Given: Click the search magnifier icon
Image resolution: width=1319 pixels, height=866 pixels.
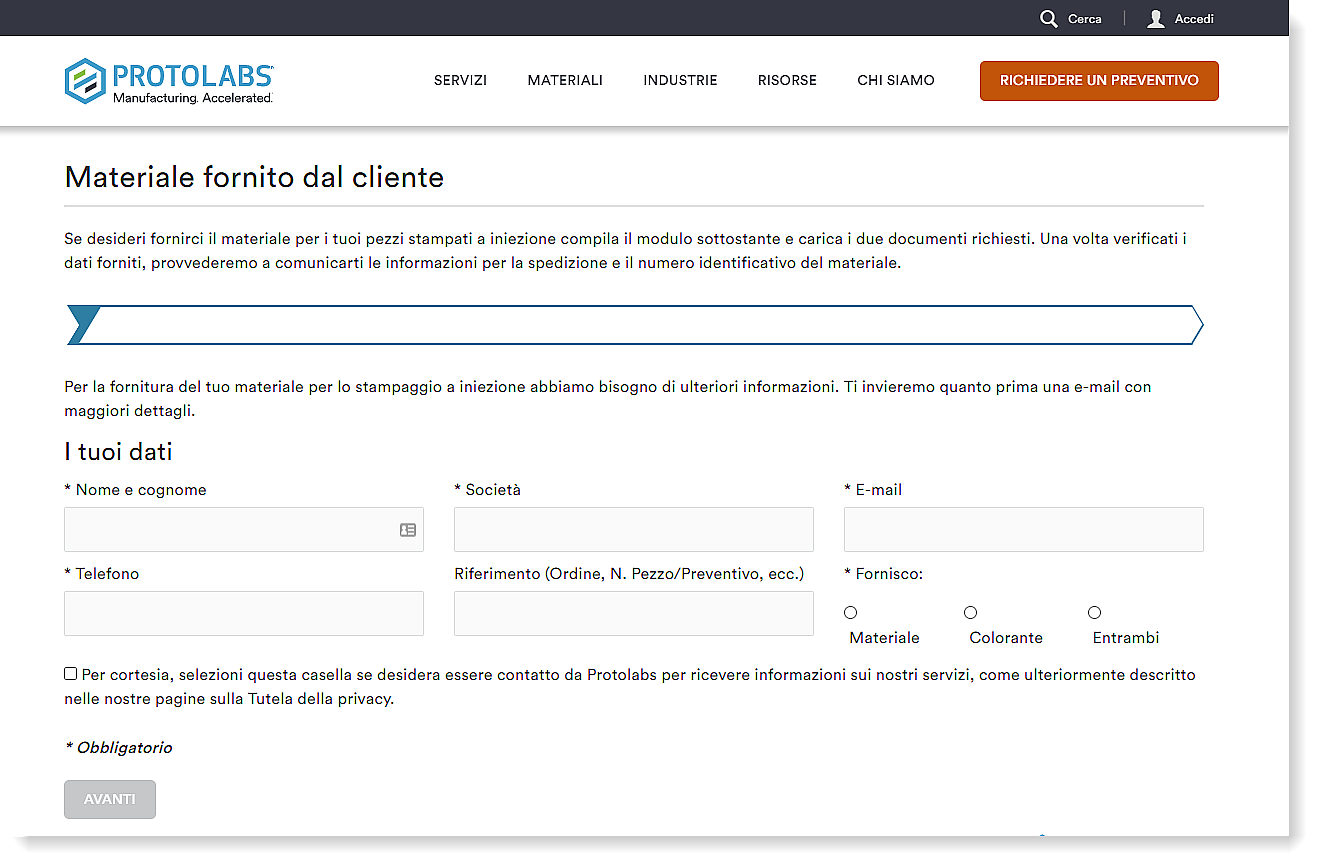Looking at the screenshot, I should point(1048,19).
